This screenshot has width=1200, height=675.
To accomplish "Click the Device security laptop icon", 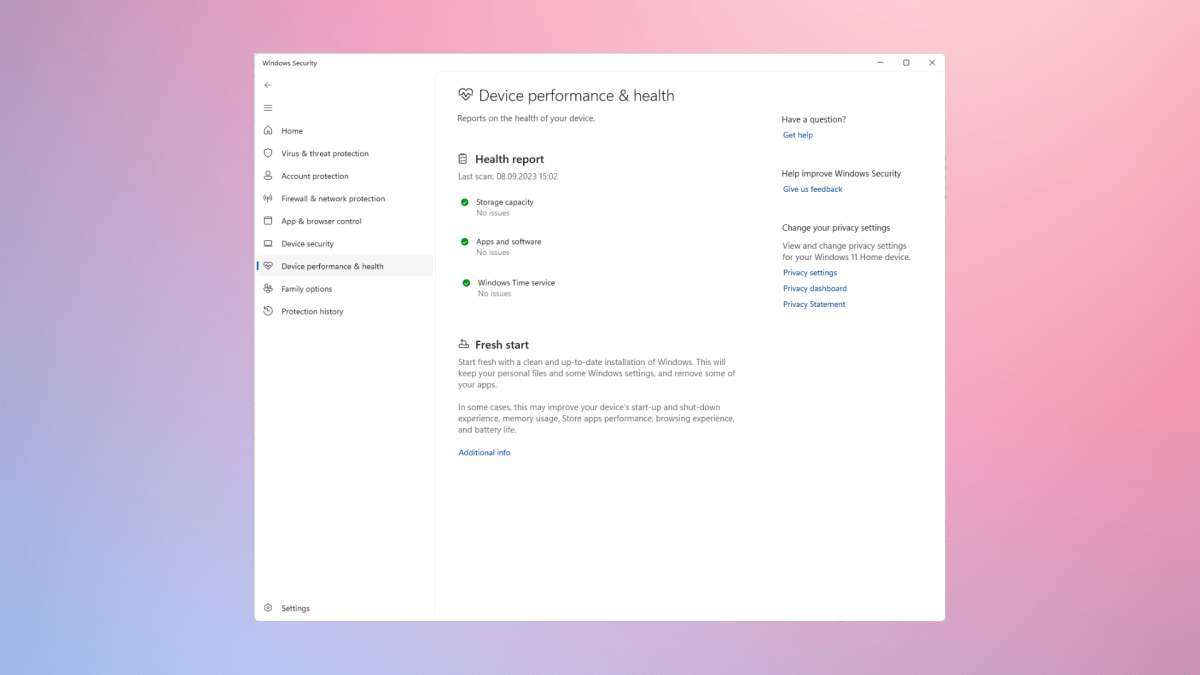I will tap(268, 244).
